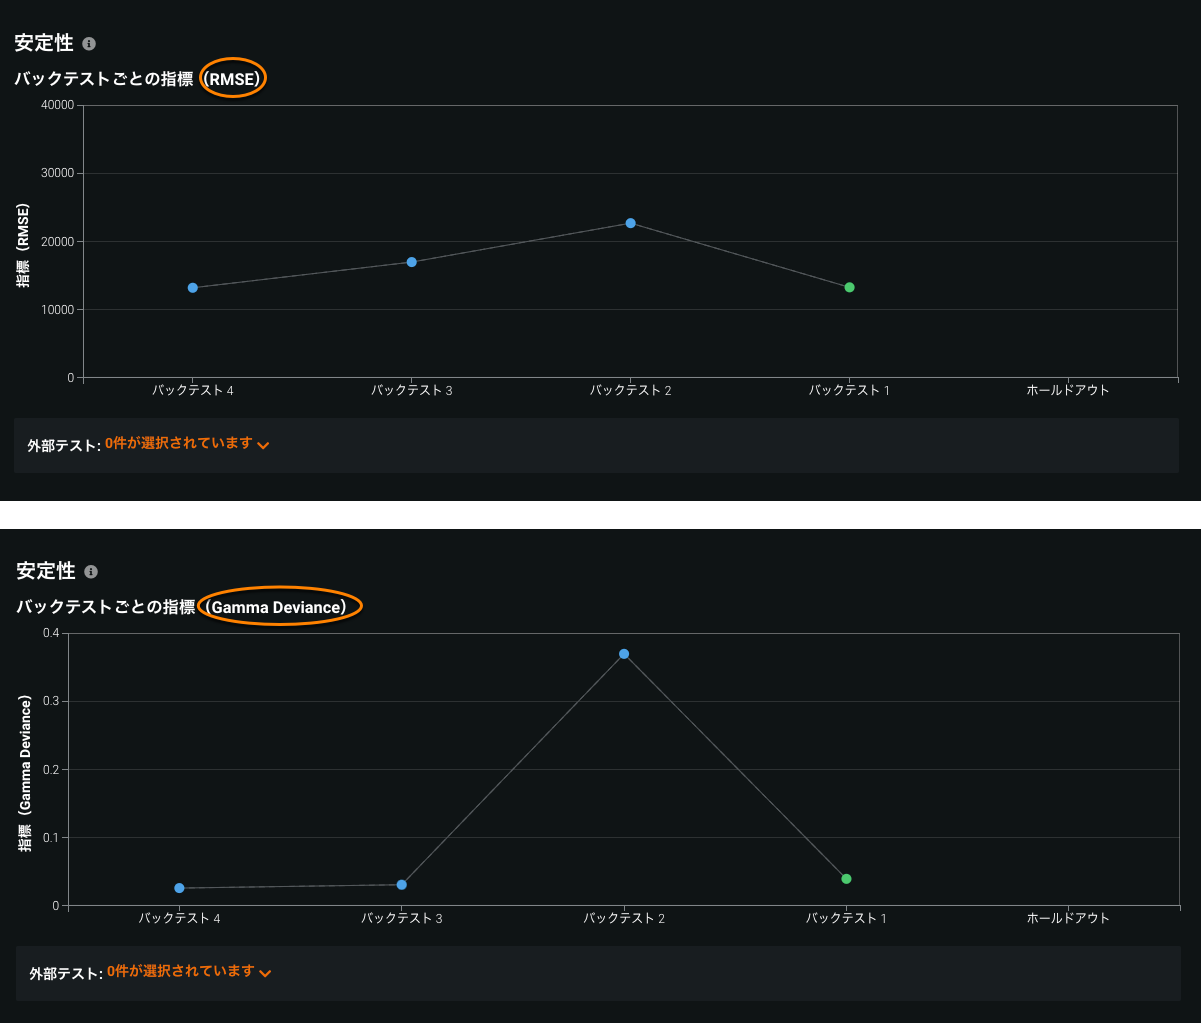
Task: Expand the chevron beside 0件が選択されています in the RMSE panel
Action: (263, 446)
